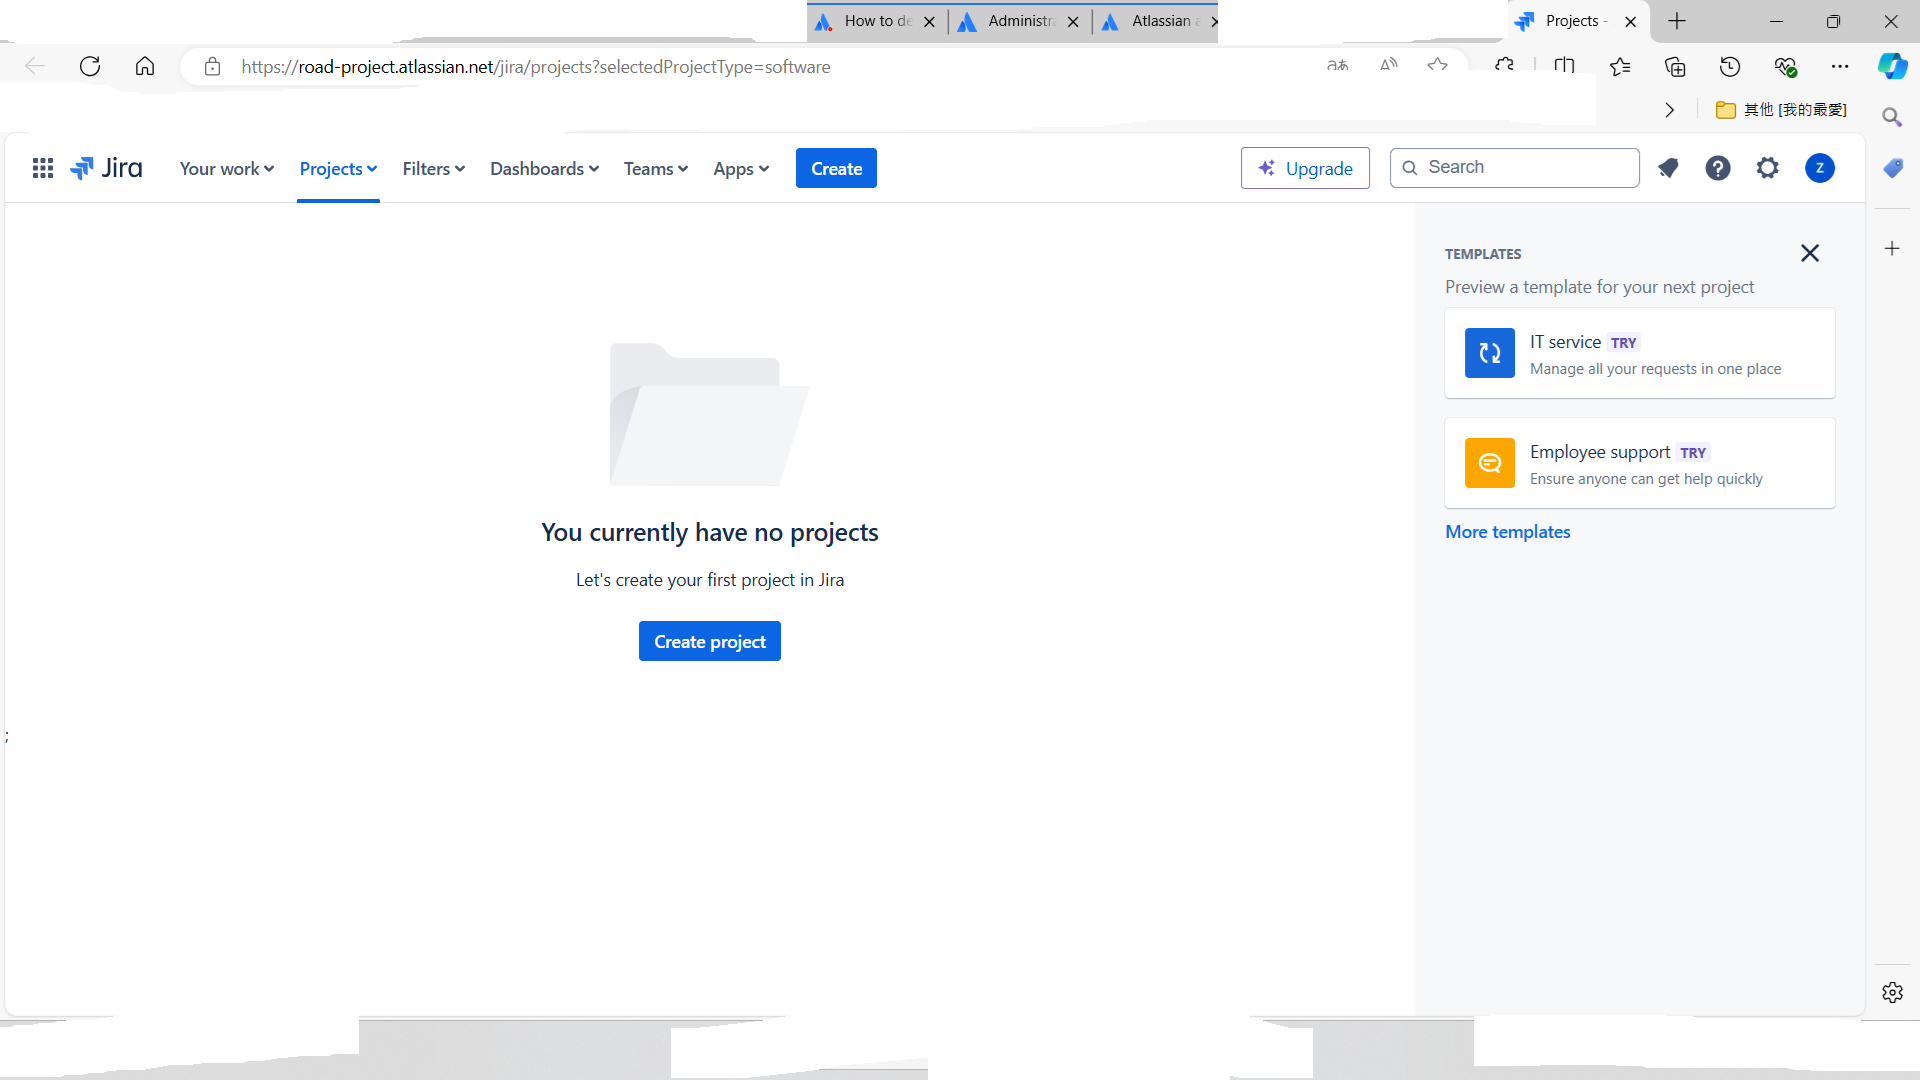
Task: Open the split screen browser icon
Action: 1565,66
